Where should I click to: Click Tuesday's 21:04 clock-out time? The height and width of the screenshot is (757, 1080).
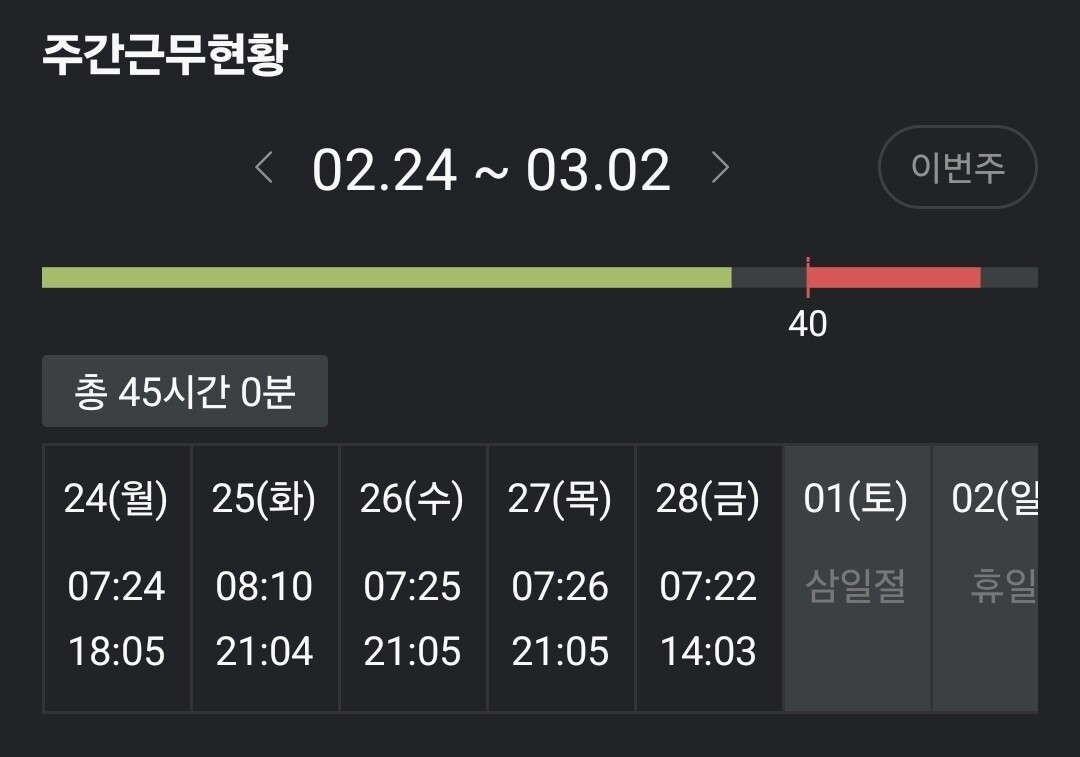pos(264,652)
